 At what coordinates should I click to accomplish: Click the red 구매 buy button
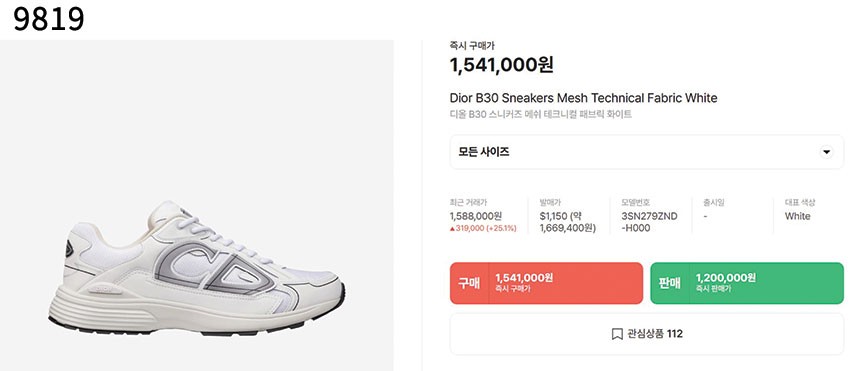click(546, 283)
